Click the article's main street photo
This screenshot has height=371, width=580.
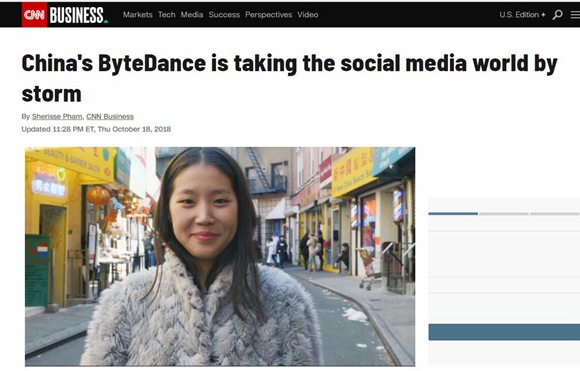click(x=220, y=256)
